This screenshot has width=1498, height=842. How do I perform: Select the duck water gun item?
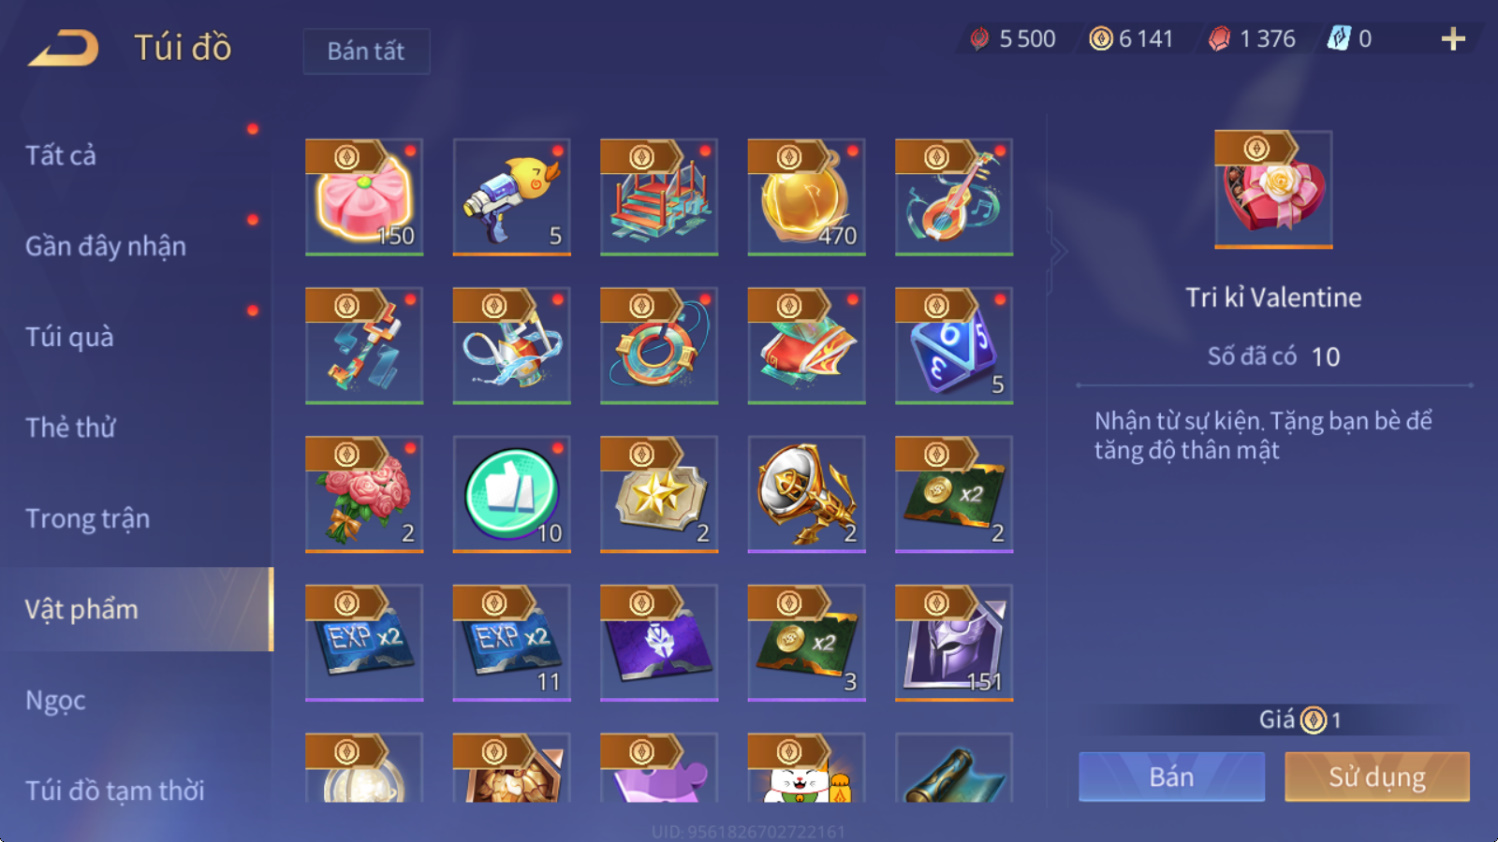coord(512,197)
